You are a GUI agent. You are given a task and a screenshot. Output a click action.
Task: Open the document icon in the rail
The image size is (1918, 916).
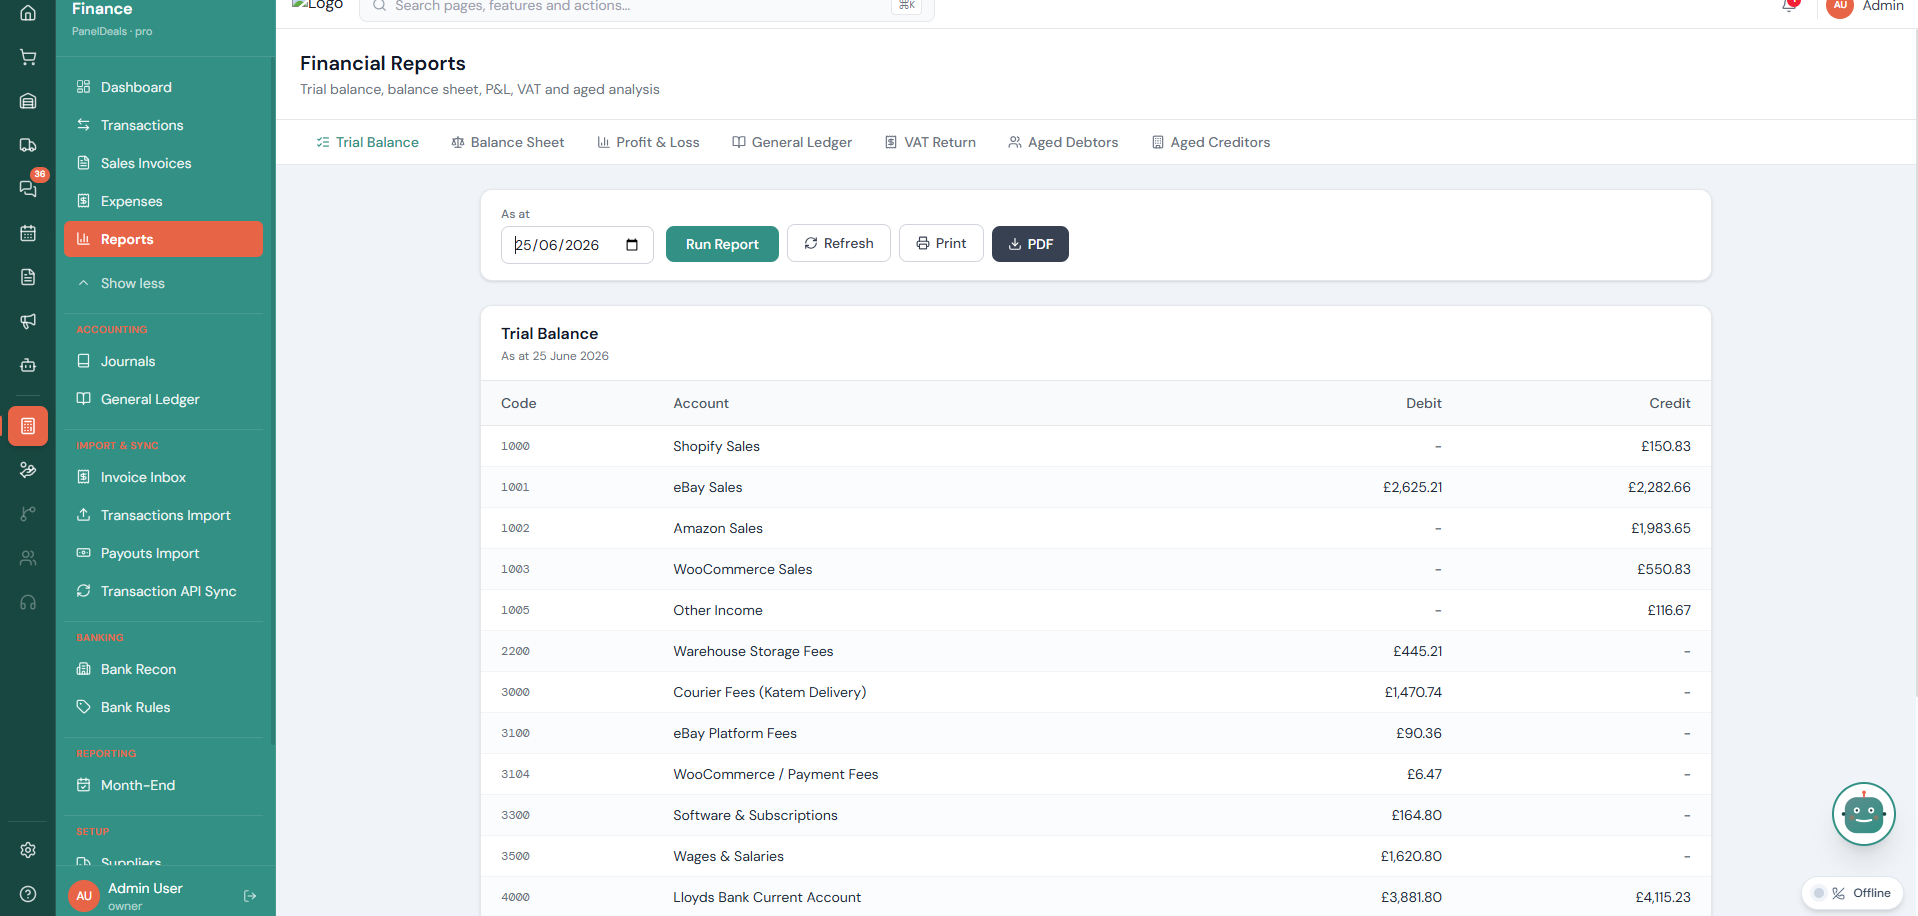28,277
